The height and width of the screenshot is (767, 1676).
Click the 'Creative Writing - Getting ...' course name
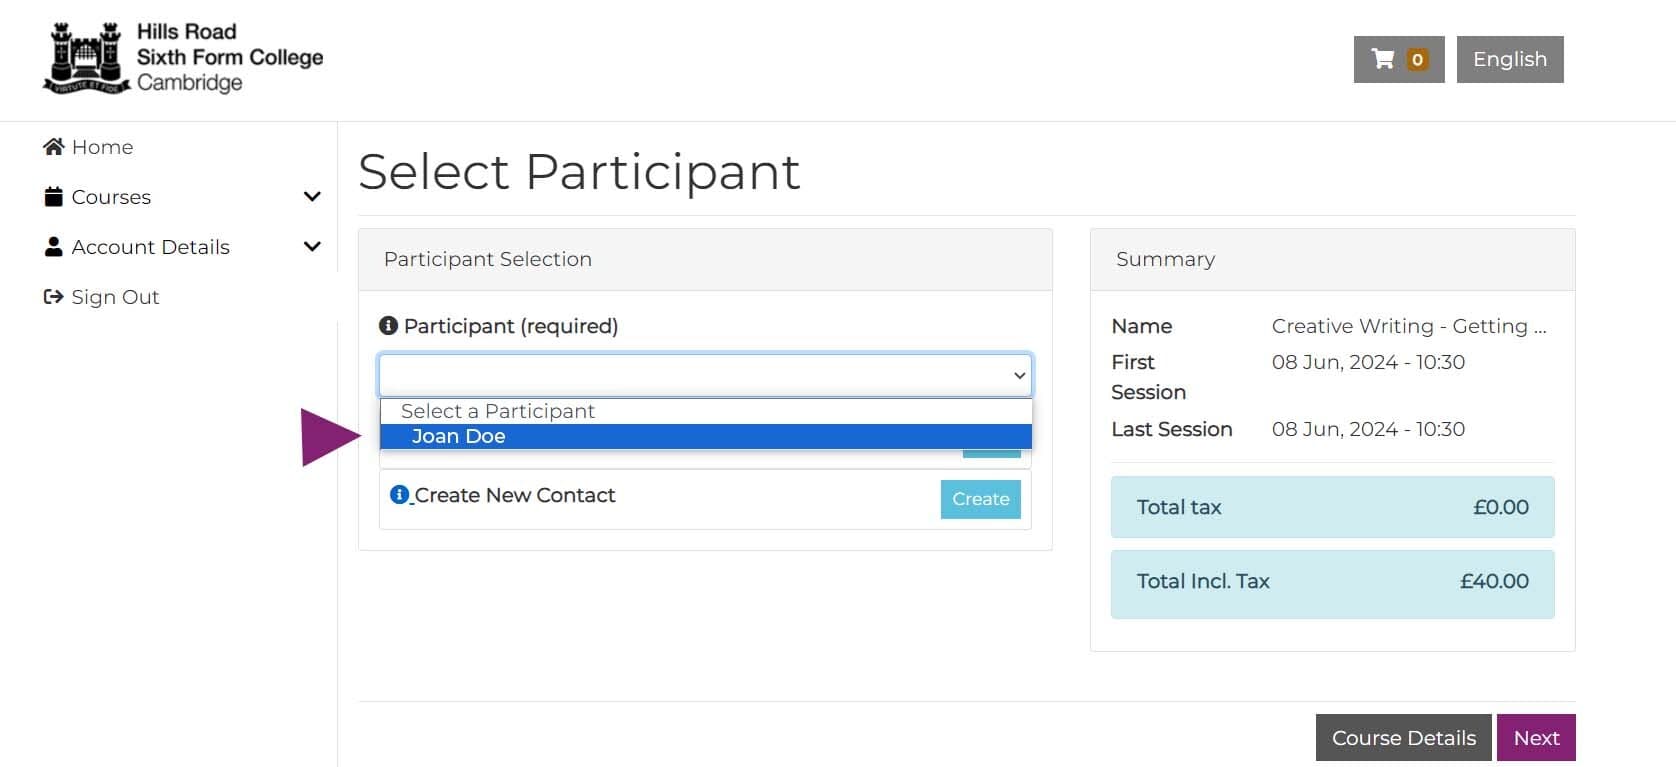coord(1409,326)
